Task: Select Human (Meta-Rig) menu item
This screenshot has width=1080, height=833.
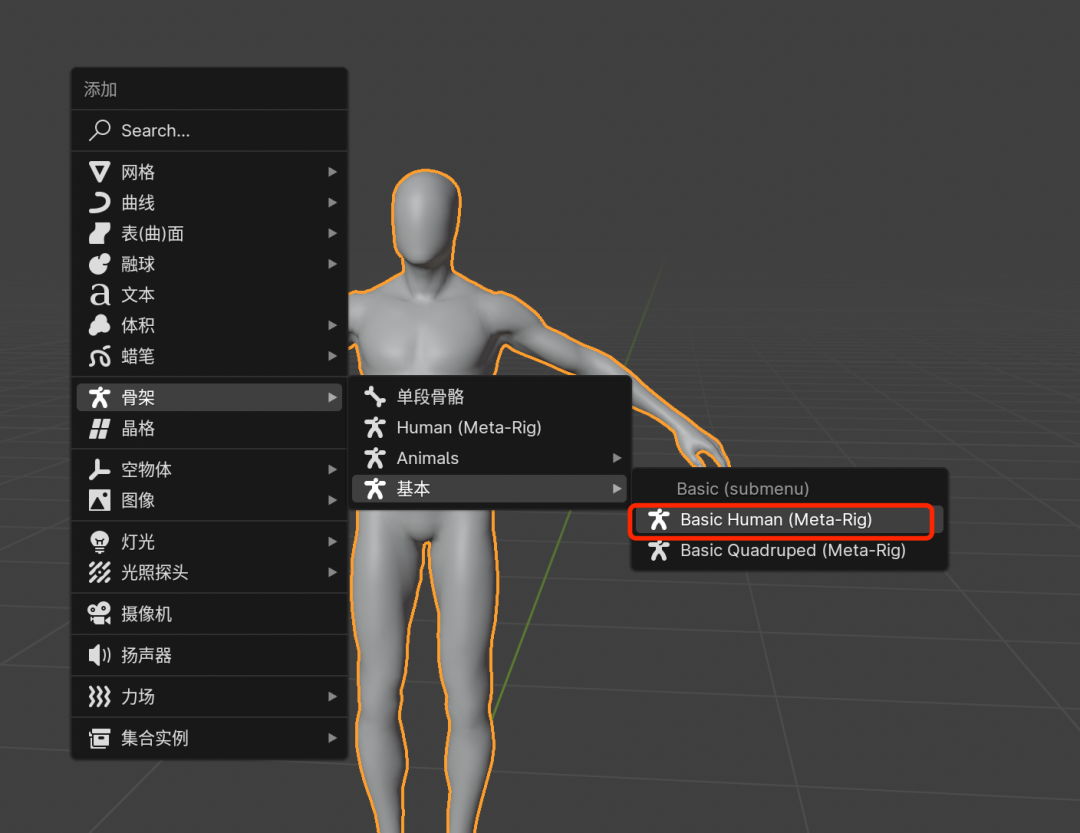Action: pyautogui.click(x=489, y=427)
